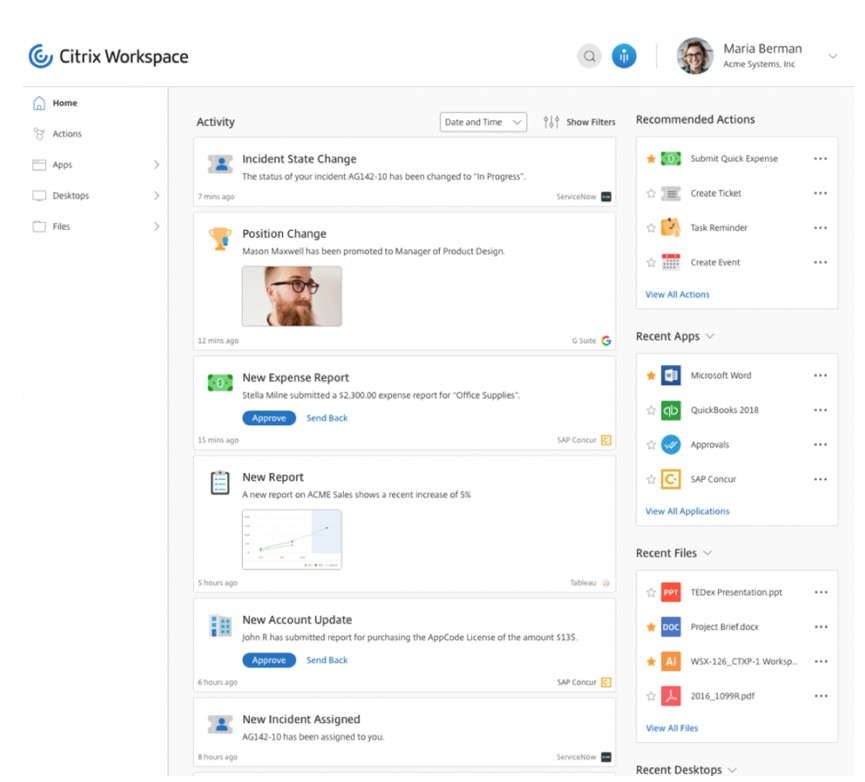Open Maria Berman's profile picture

coord(695,56)
